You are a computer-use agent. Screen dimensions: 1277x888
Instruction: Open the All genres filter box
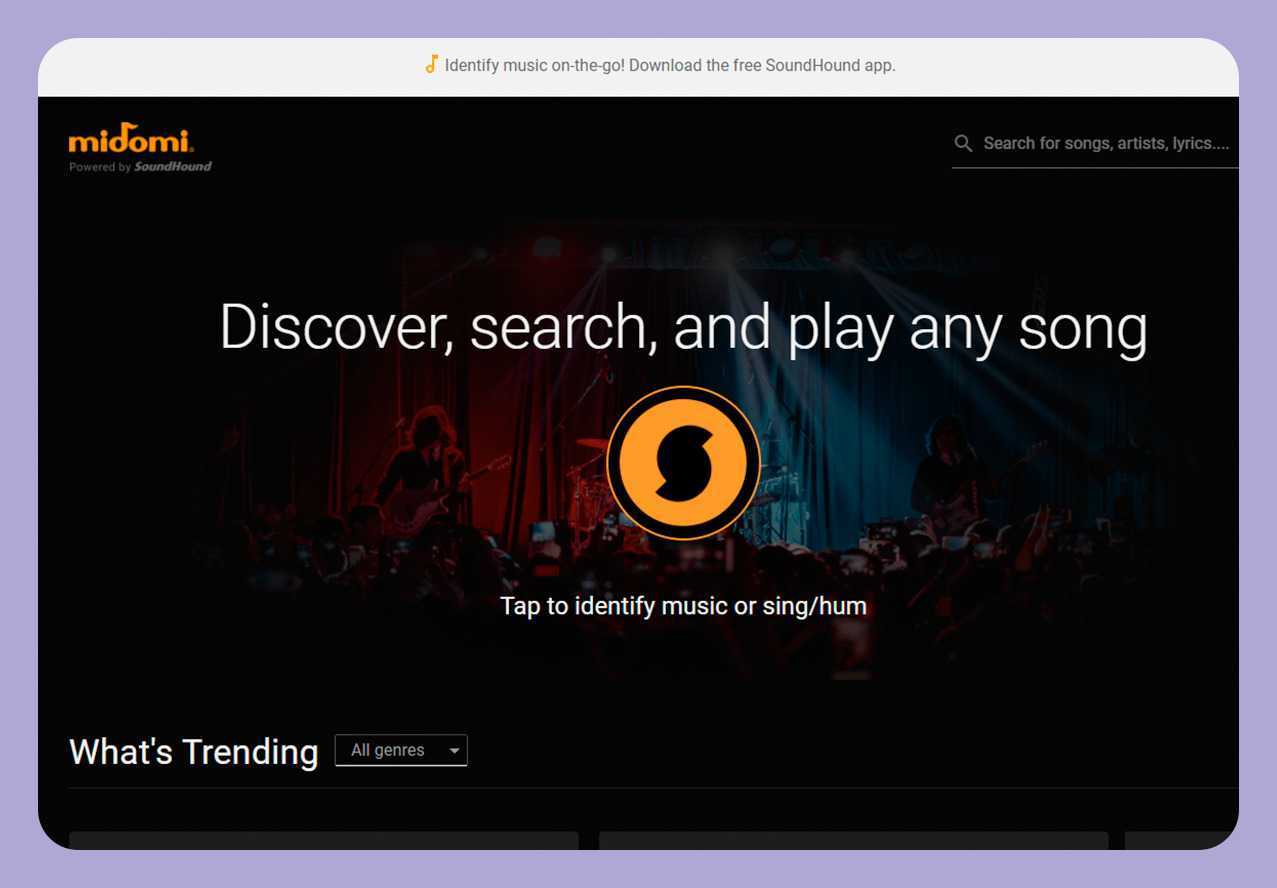(x=389, y=751)
